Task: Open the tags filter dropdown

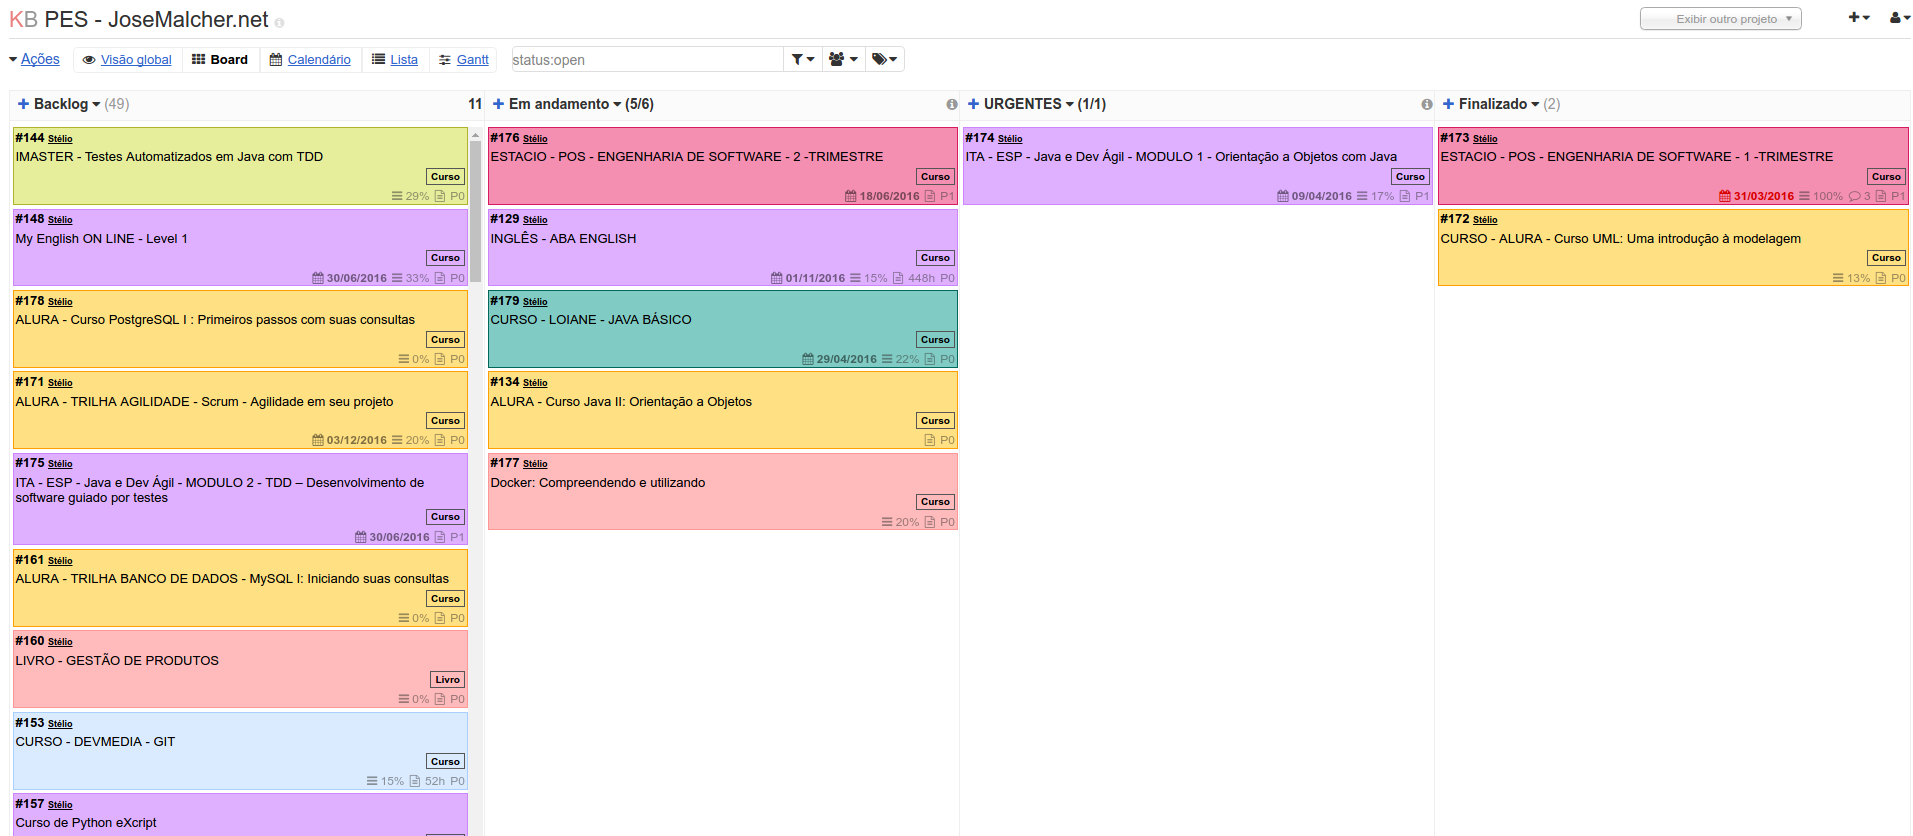Action: pyautogui.click(x=884, y=59)
